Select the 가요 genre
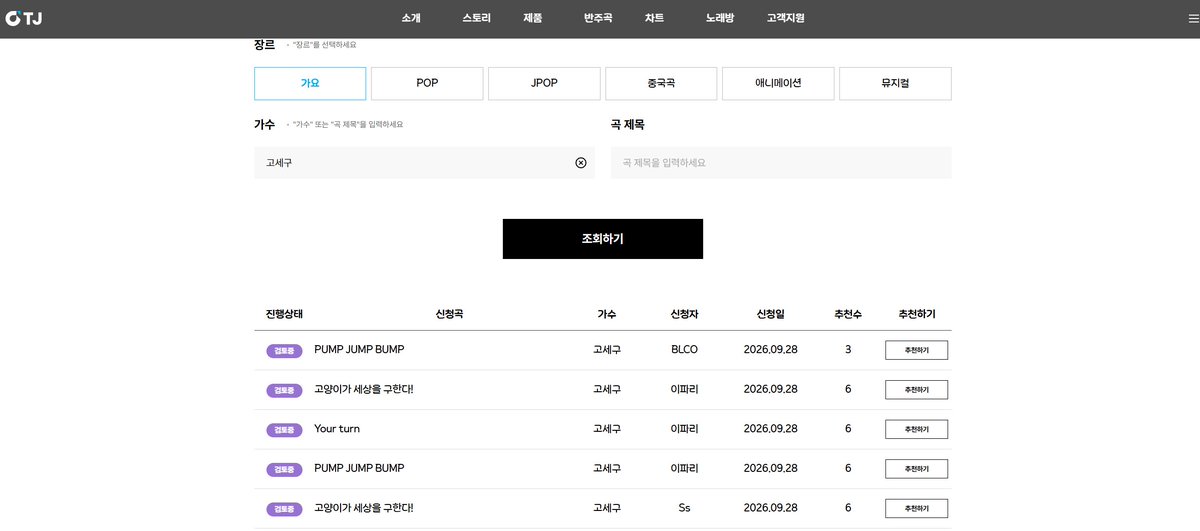This screenshot has height=531, width=1200. click(310, 84)
